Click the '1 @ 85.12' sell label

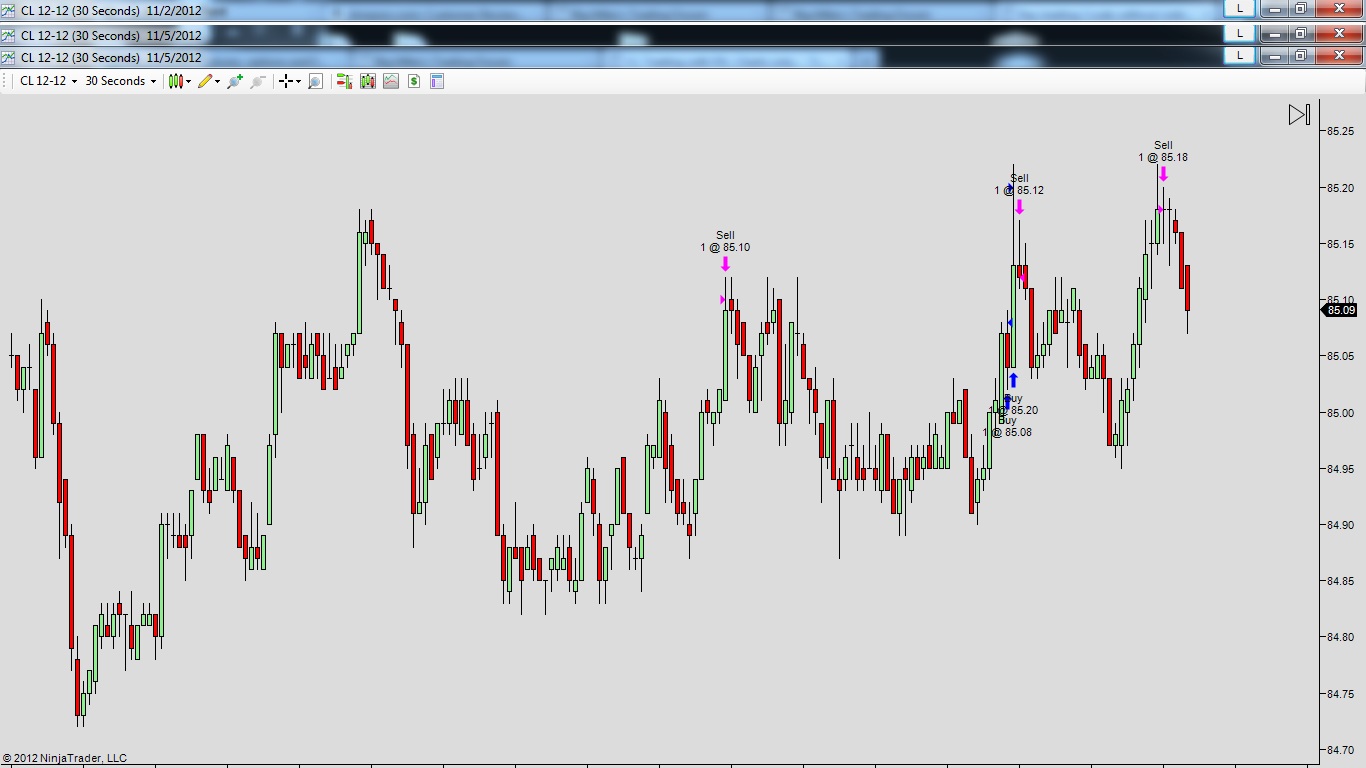pos(1019,190)
